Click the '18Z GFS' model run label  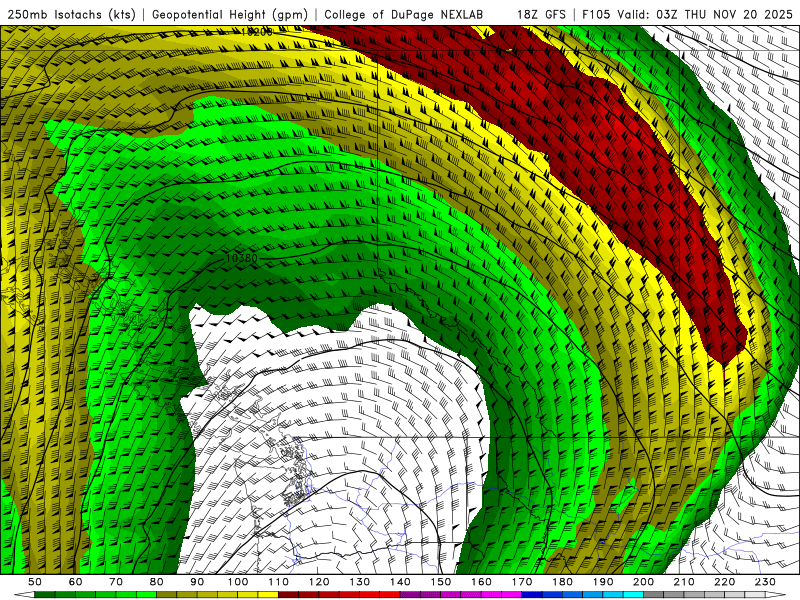click(x=541, y=15)
